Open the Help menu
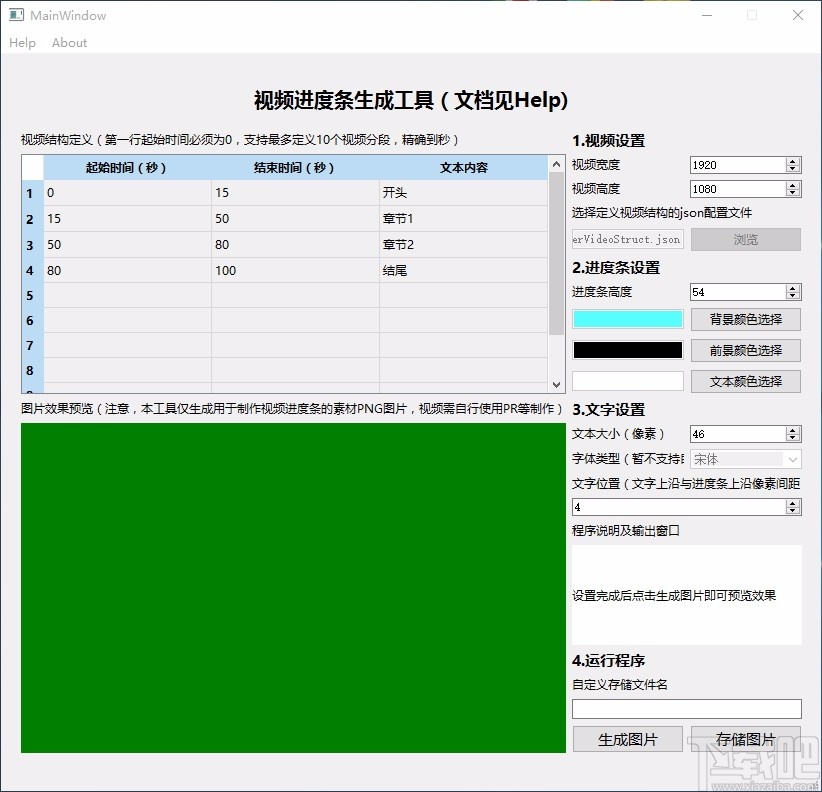The width and height of the screenshot is (822, 792). click(22, 43)
